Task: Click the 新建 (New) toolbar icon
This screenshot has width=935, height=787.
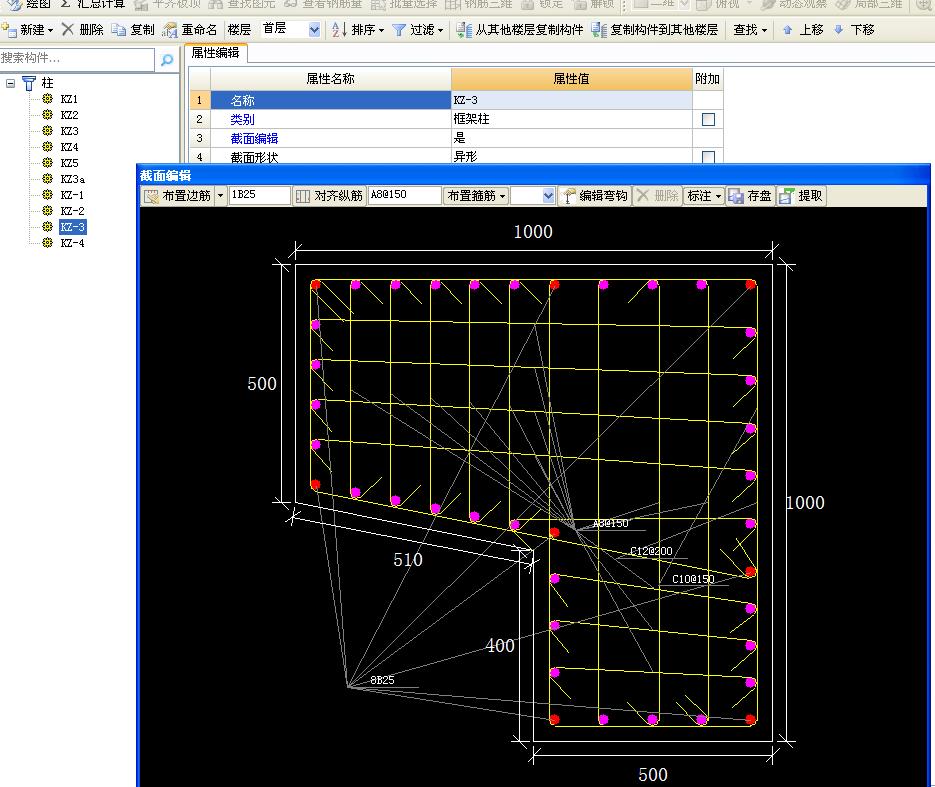Action: 10,29
